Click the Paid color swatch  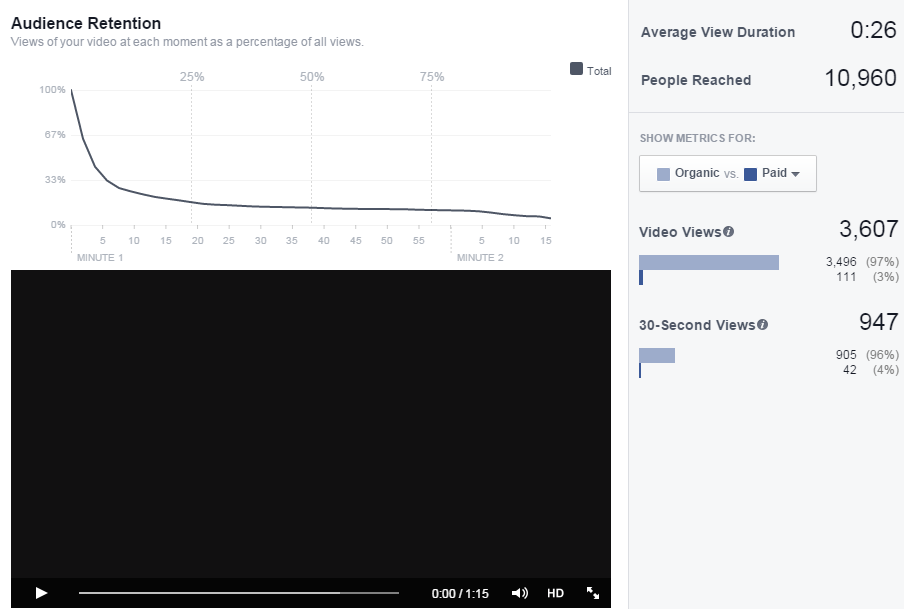pyautogui.click(x=750, y=174)
